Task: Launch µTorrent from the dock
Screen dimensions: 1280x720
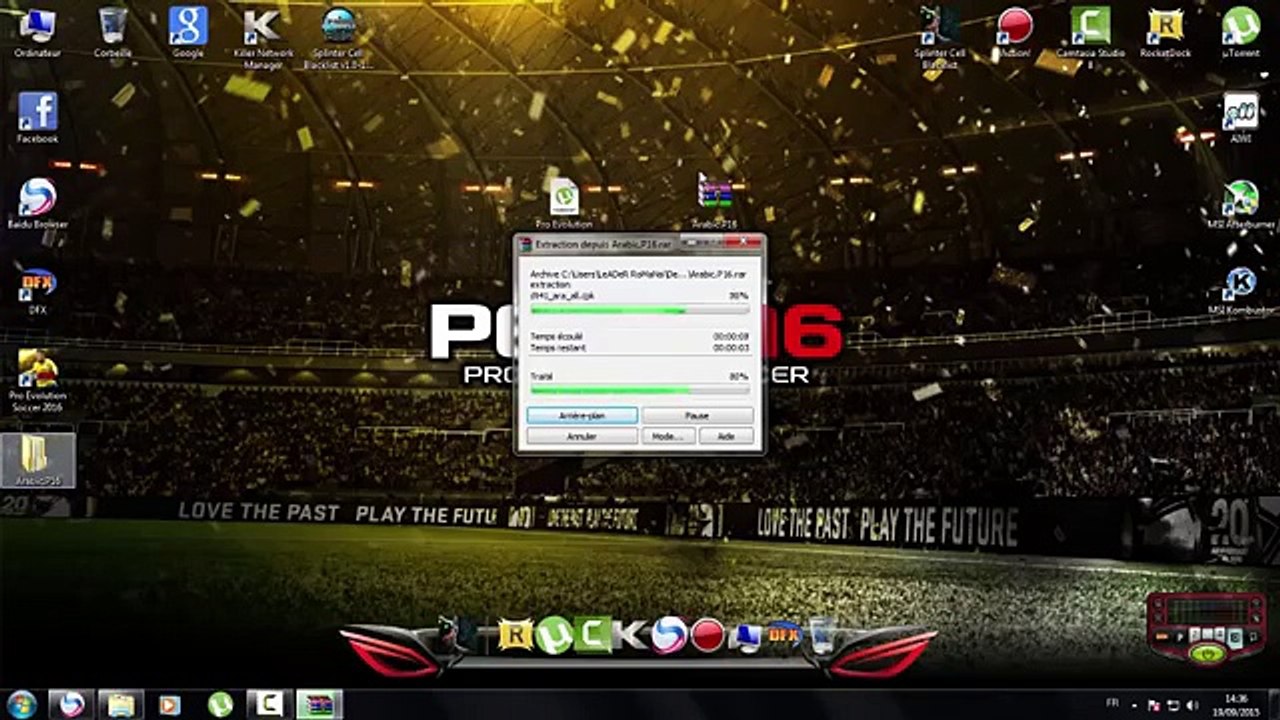Action: tap(553, 635)
